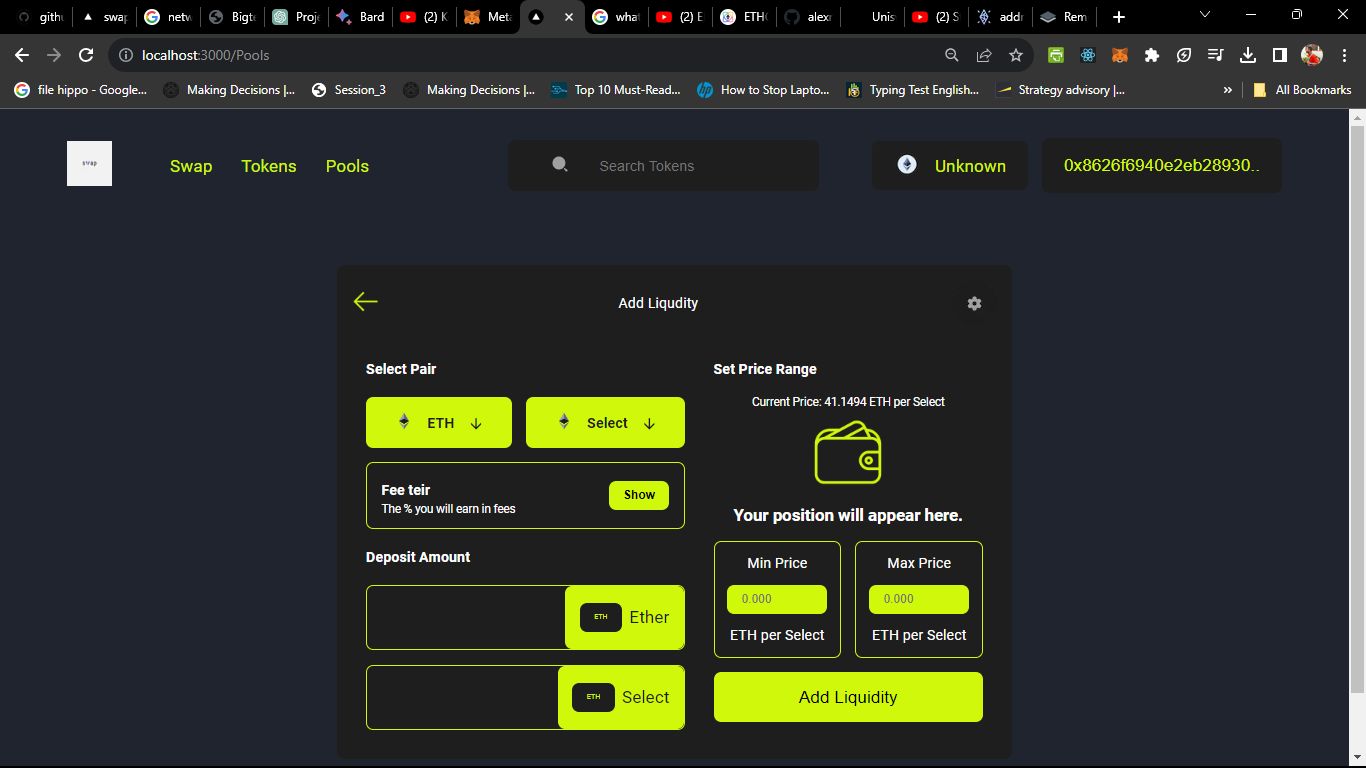Click the swap logo in the header
This screenshot has width=1366, height=768.
click(x=89, y=163)
